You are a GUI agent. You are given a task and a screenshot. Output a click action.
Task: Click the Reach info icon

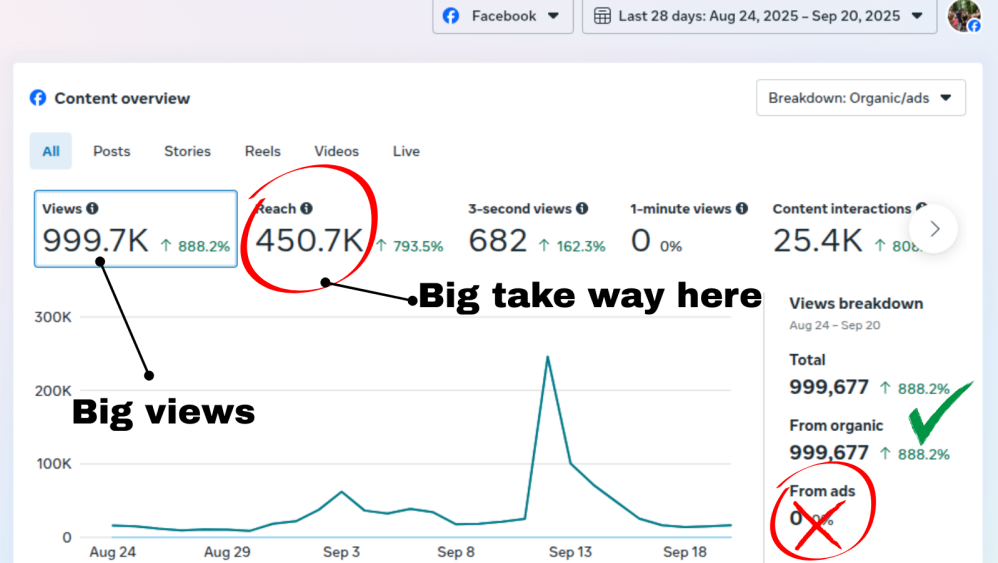pos(306,209)
